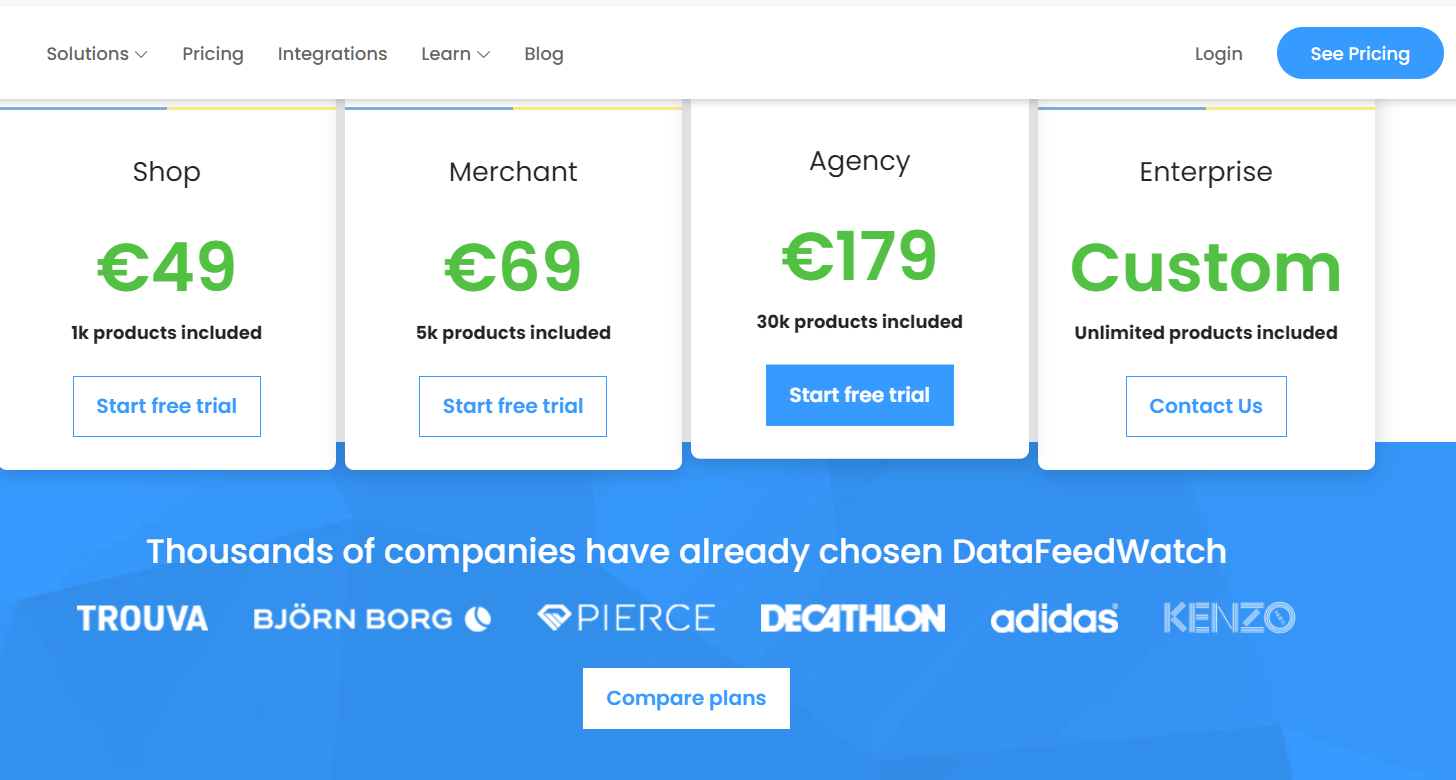Viewport: 1456px width, 780px height.
Task: Expand the Learn dropdown chevron
Action: click(483, 54)
